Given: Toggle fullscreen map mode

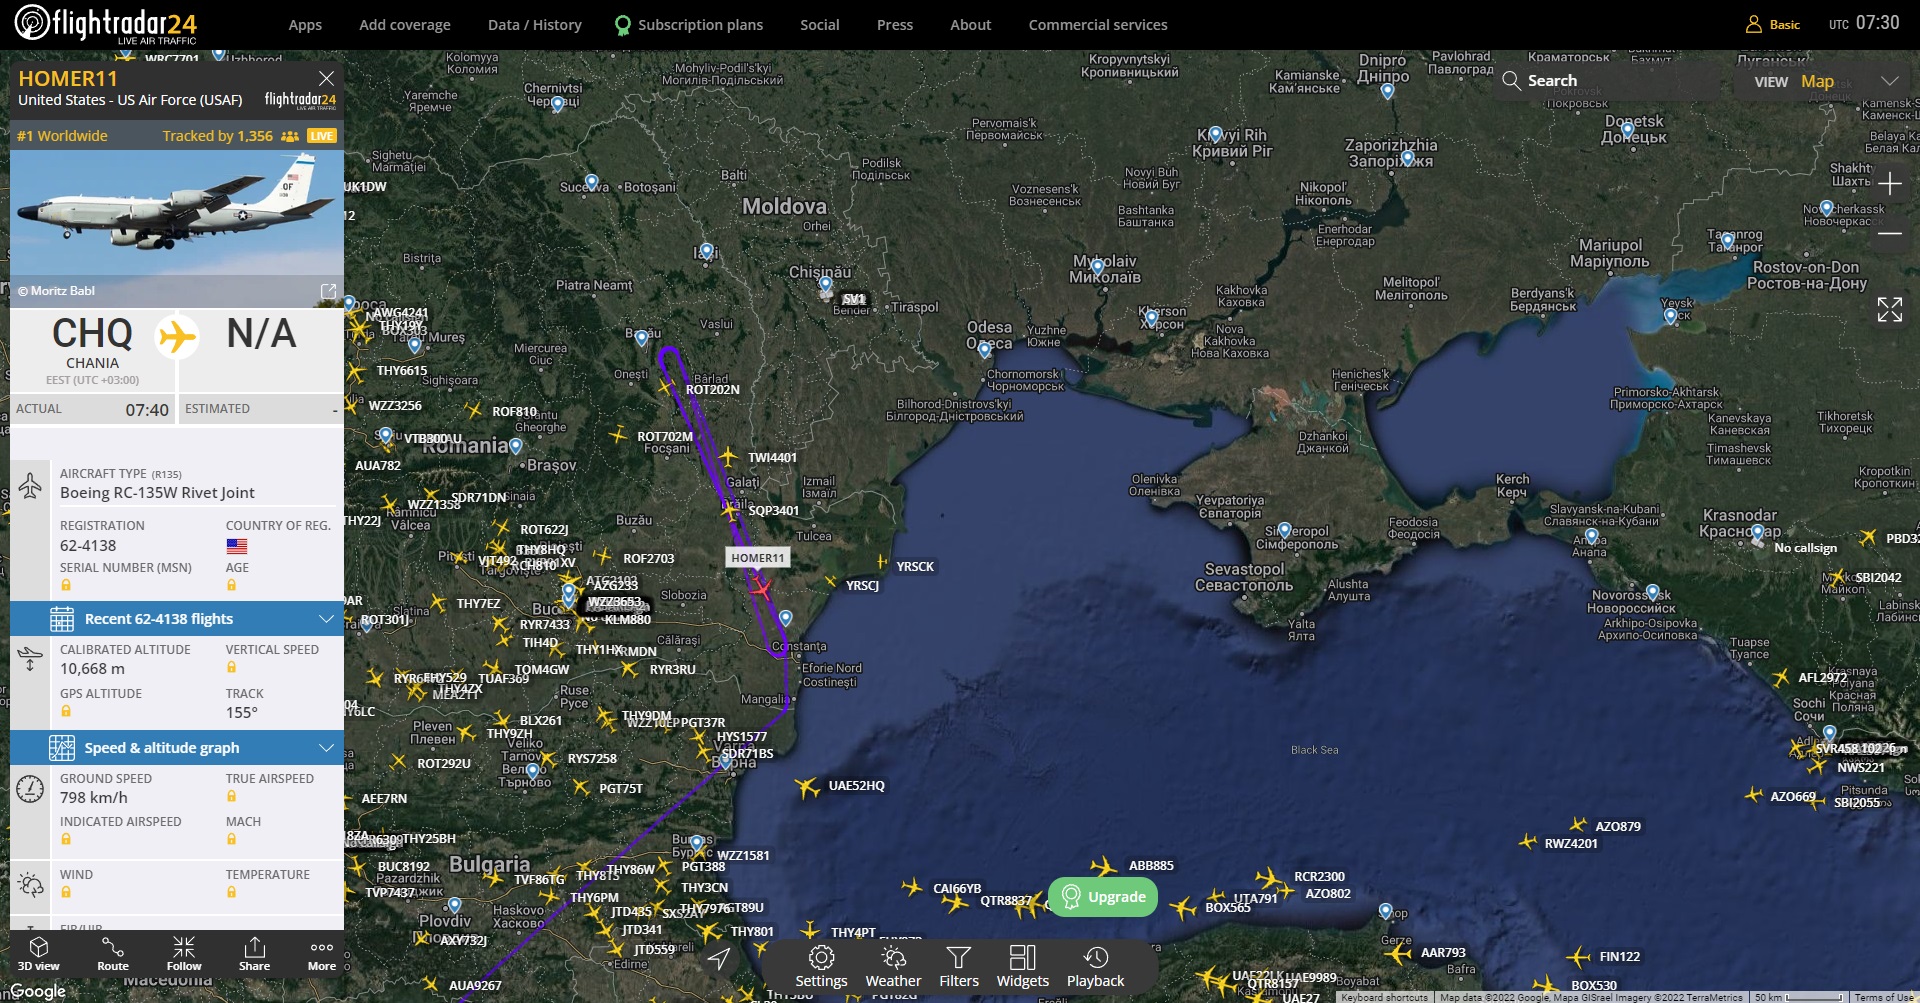Looking at the screenshot, I should point(1889,310).
